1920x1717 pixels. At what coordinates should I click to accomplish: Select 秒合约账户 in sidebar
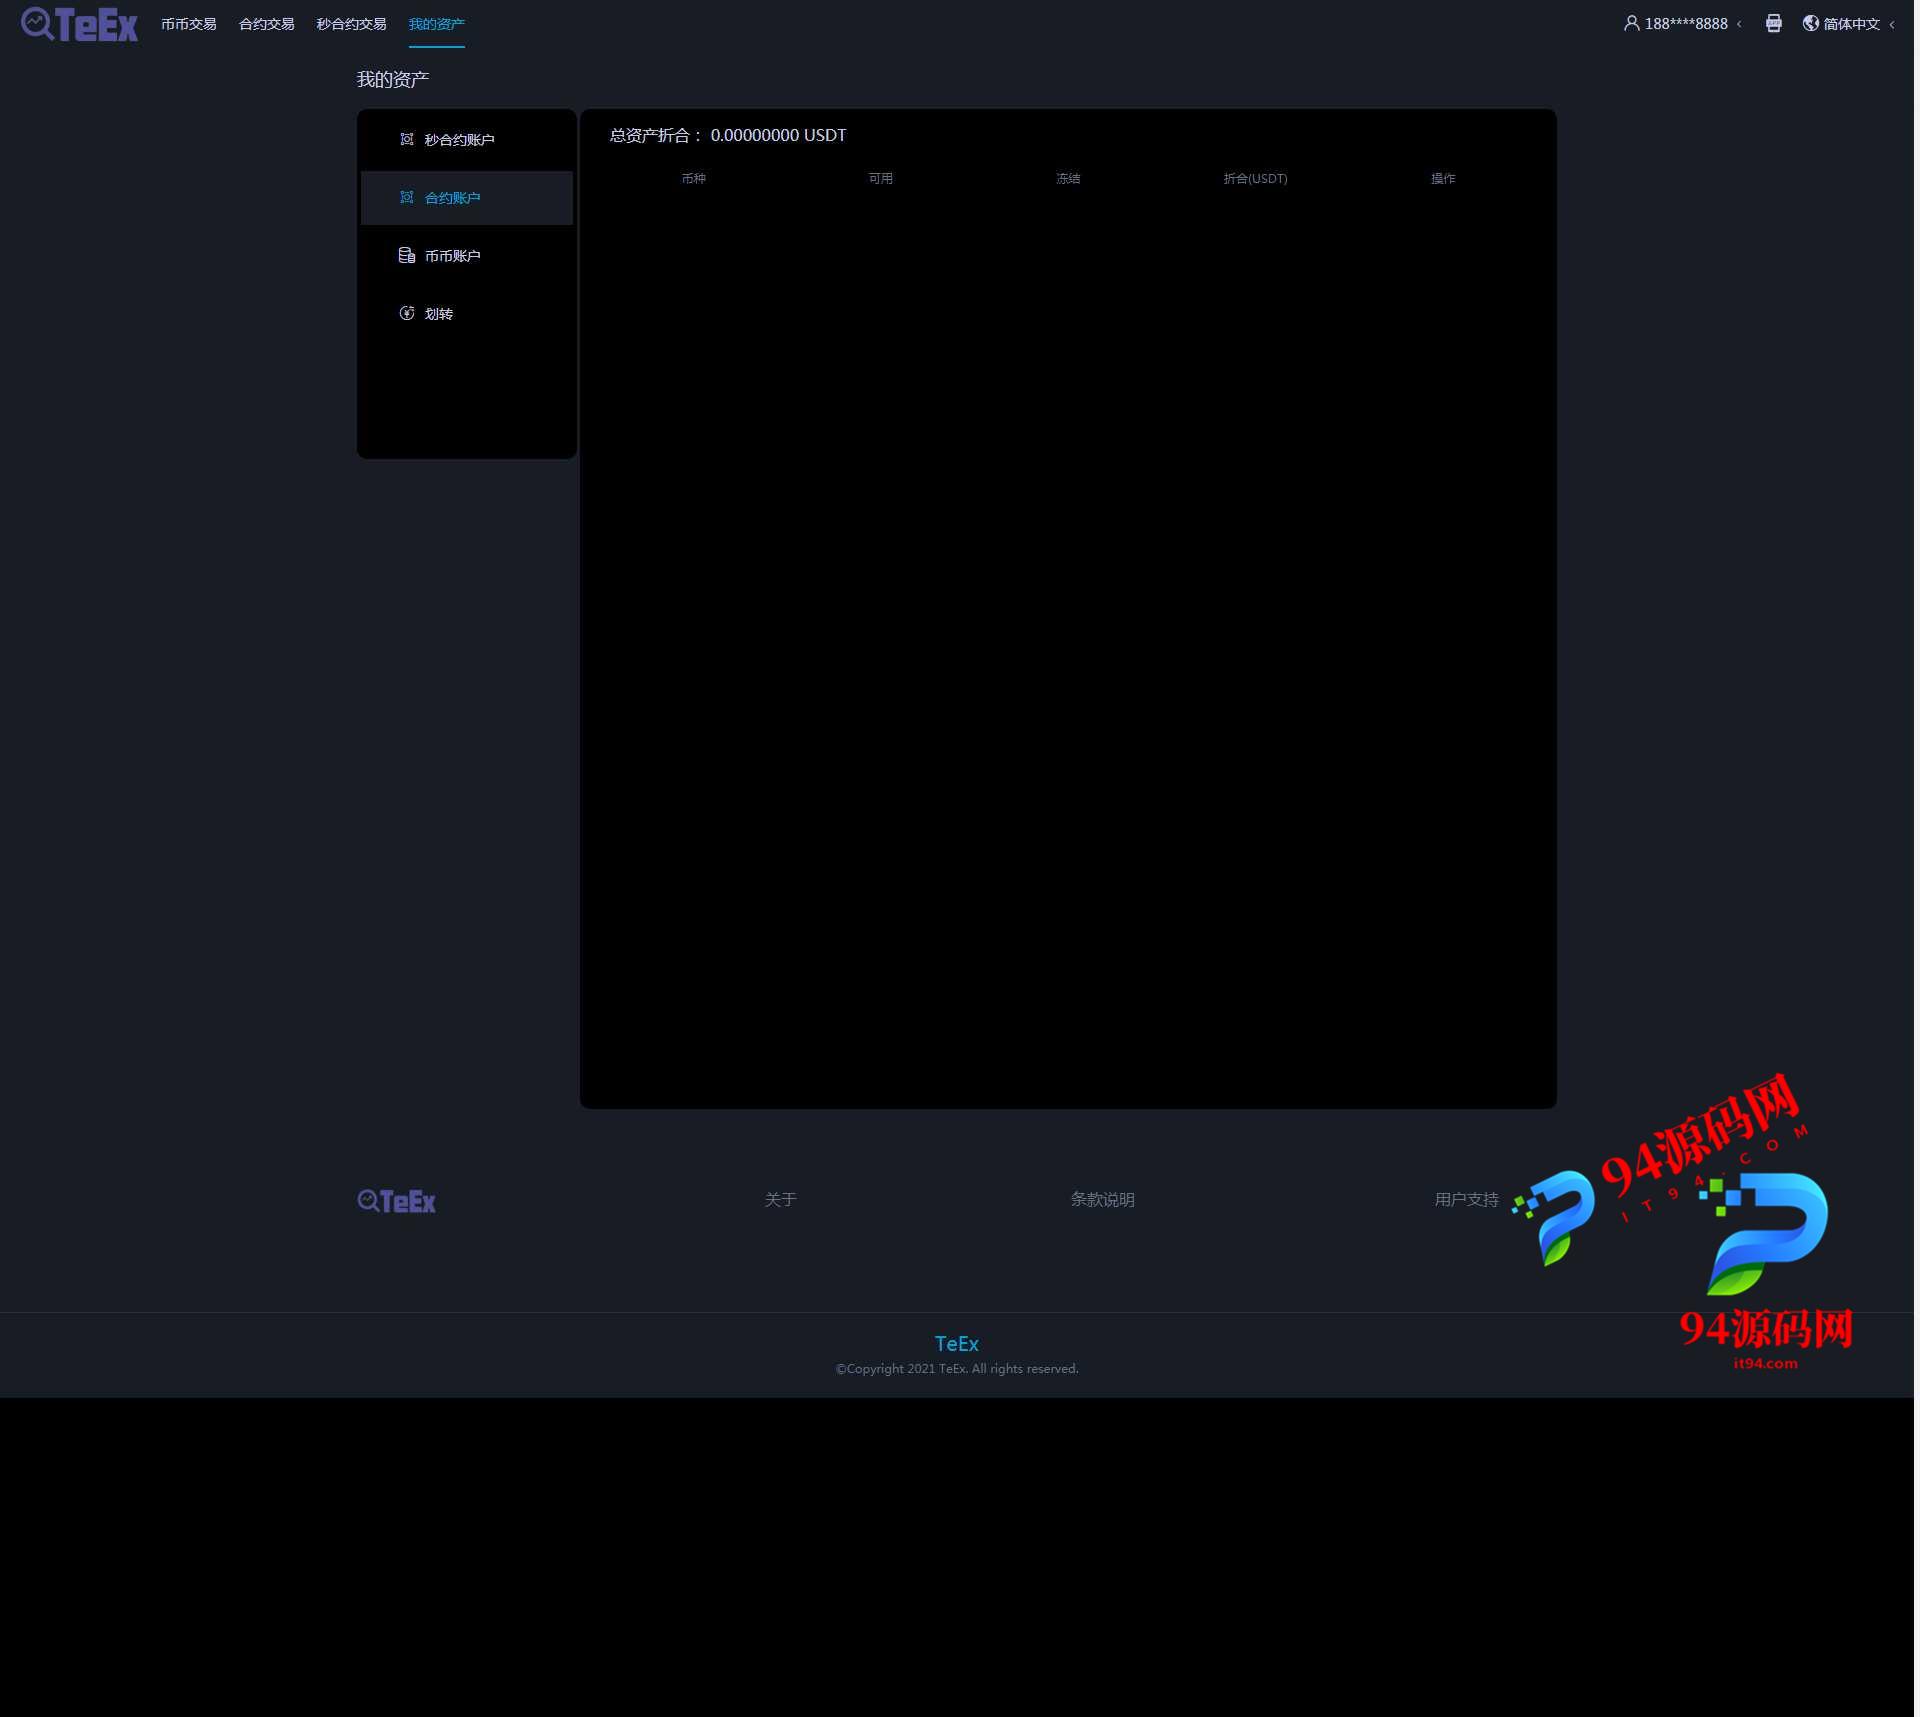[x=468, y=140]
